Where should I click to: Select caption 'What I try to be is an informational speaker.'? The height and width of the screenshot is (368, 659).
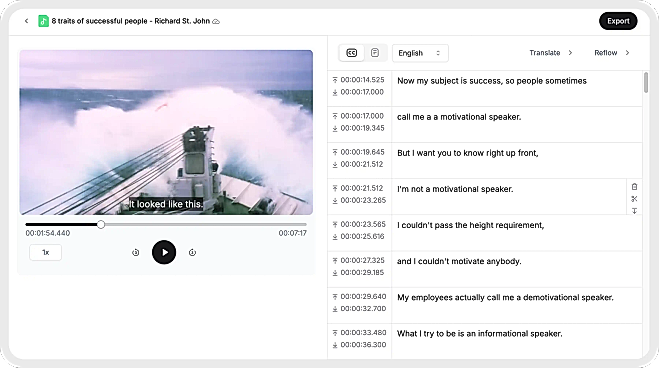click(x=480, y=334)
